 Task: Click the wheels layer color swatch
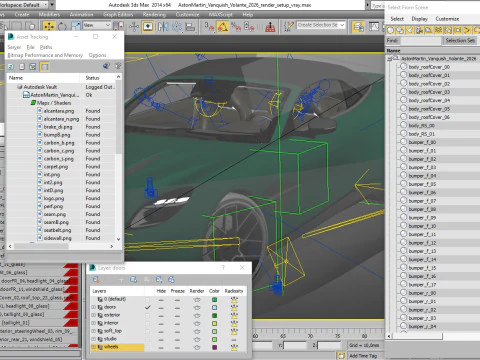coord(214,347)
